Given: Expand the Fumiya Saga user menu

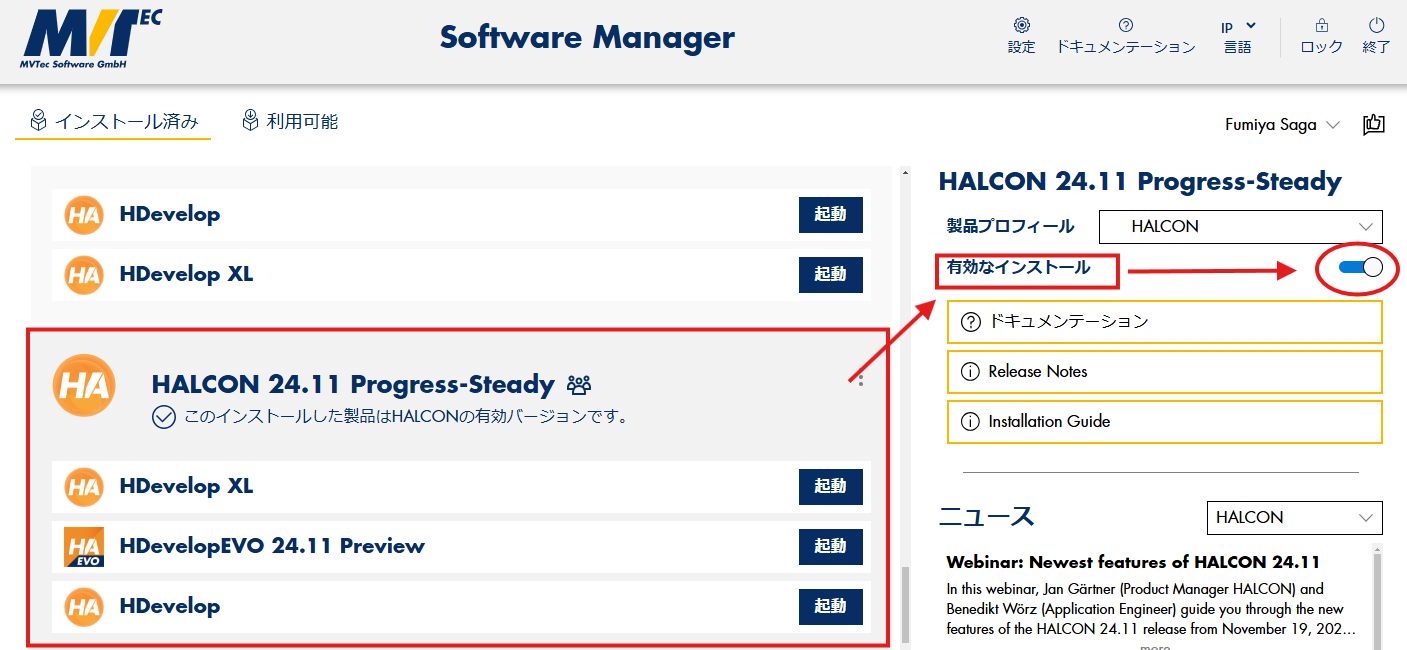Looking at the screenshot, I should (x=1282, y=125).
